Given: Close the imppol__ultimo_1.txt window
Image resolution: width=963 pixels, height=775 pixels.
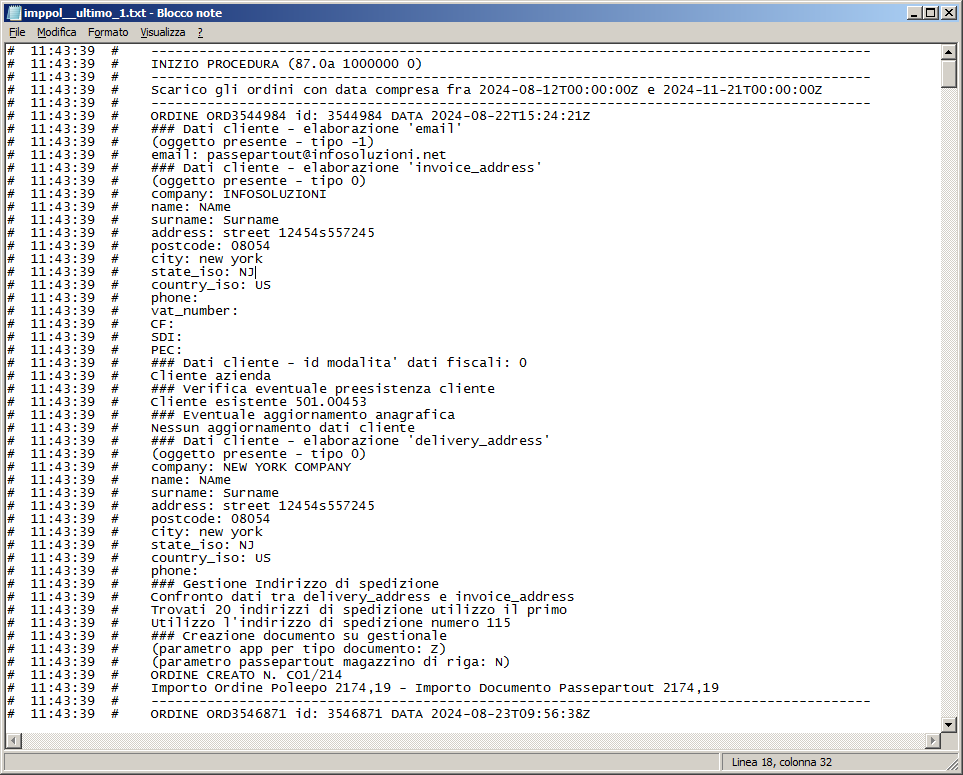Looking at the screenshot, I should (x=948, y=13).
